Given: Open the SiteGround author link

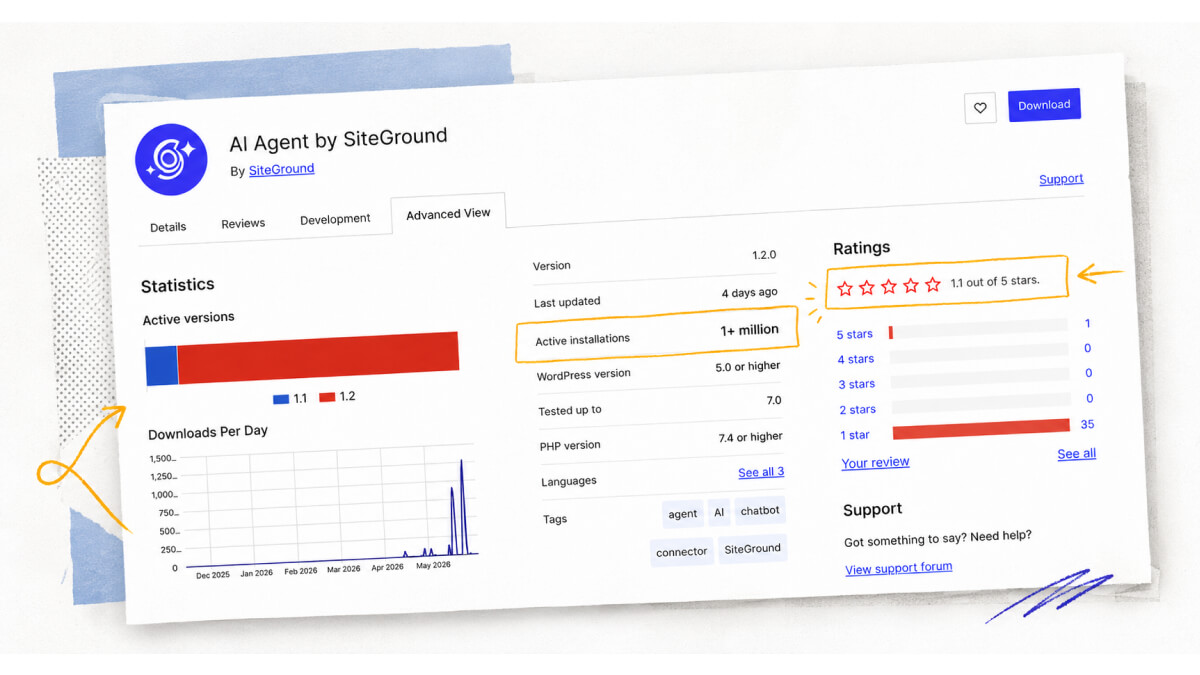Looking at the screenshot, I should 281,169.
